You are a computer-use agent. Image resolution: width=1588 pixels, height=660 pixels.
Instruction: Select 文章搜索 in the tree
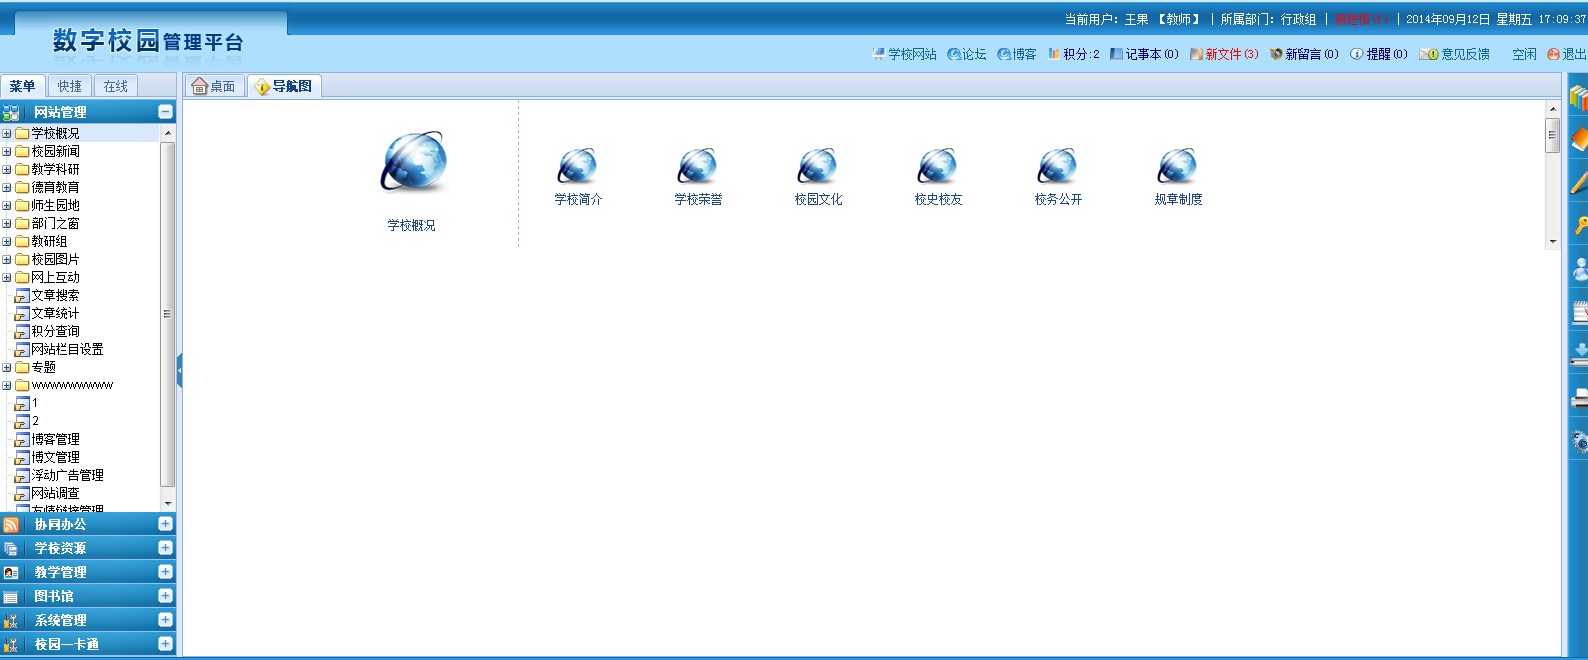(x=55, y=296)
